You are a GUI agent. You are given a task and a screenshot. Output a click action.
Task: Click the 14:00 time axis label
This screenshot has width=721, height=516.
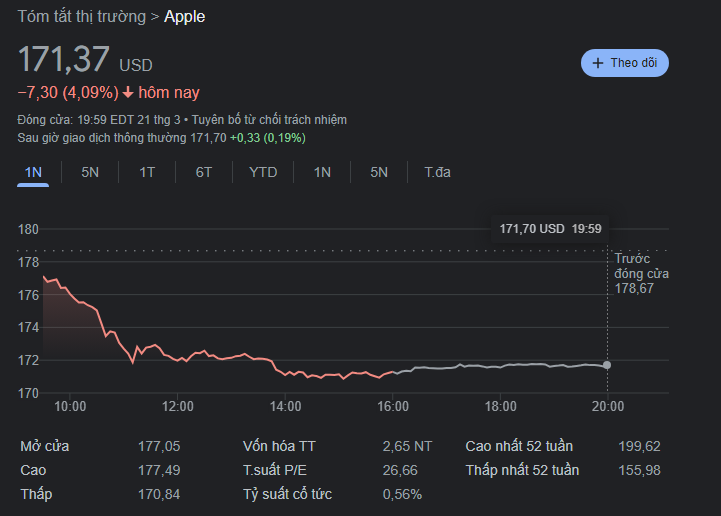(285, 407)
